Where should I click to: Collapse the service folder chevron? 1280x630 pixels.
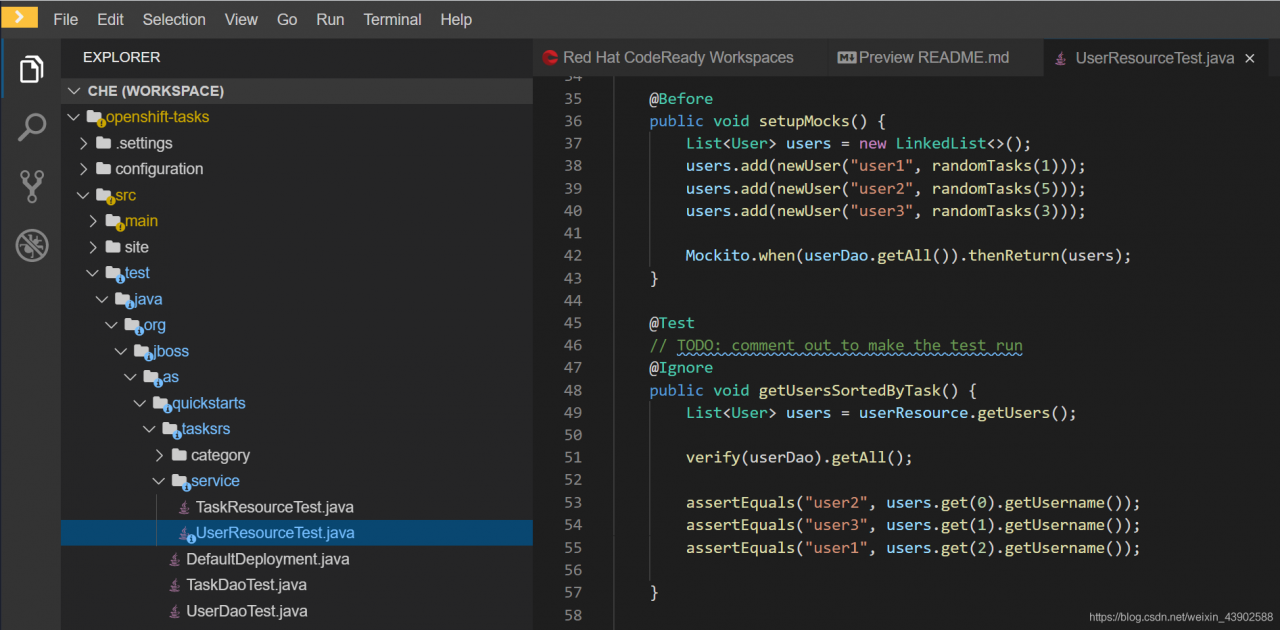pyautogui.click(x=160, y=481)
